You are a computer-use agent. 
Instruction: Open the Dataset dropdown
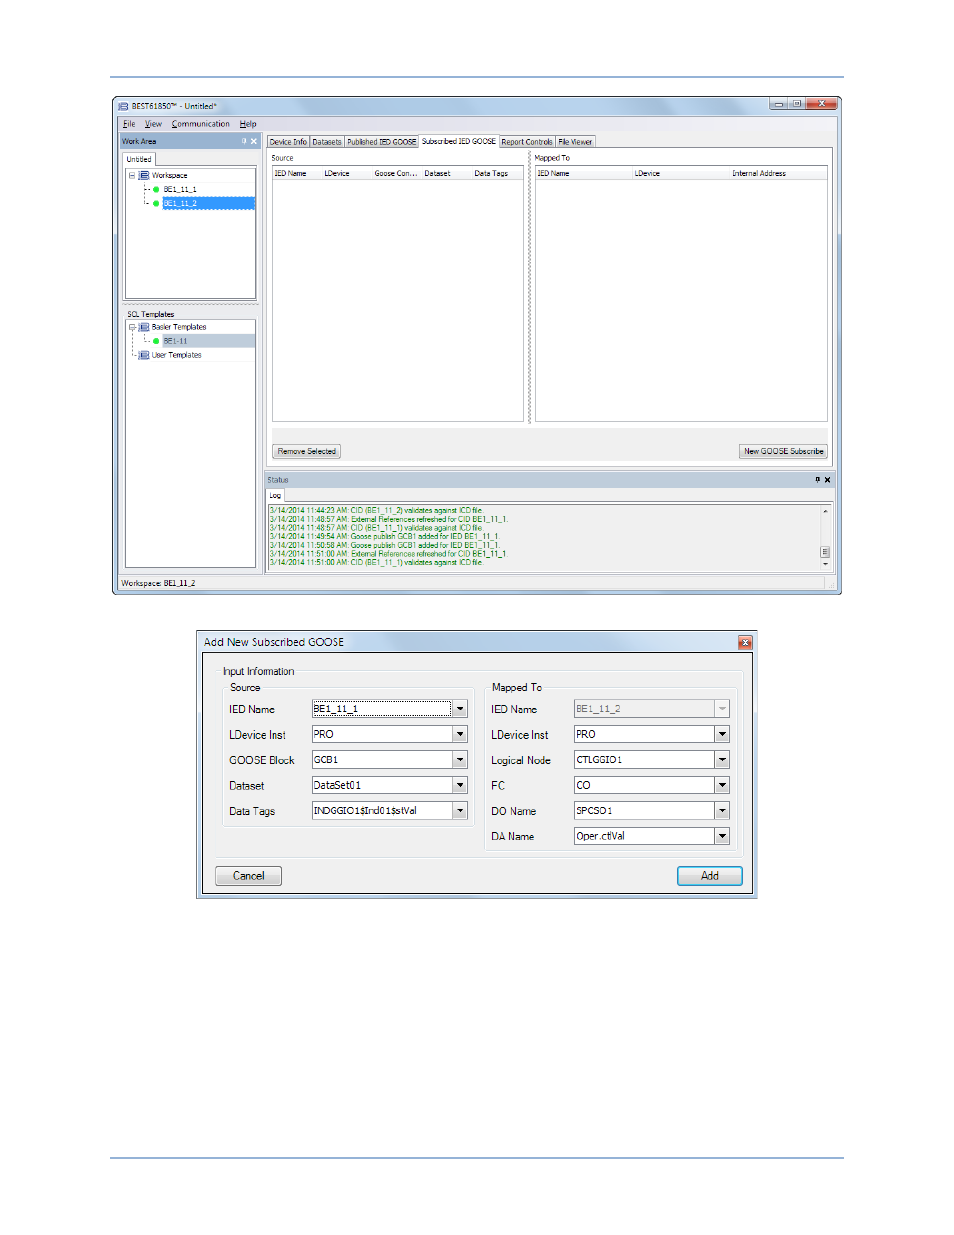pos(460,785)
